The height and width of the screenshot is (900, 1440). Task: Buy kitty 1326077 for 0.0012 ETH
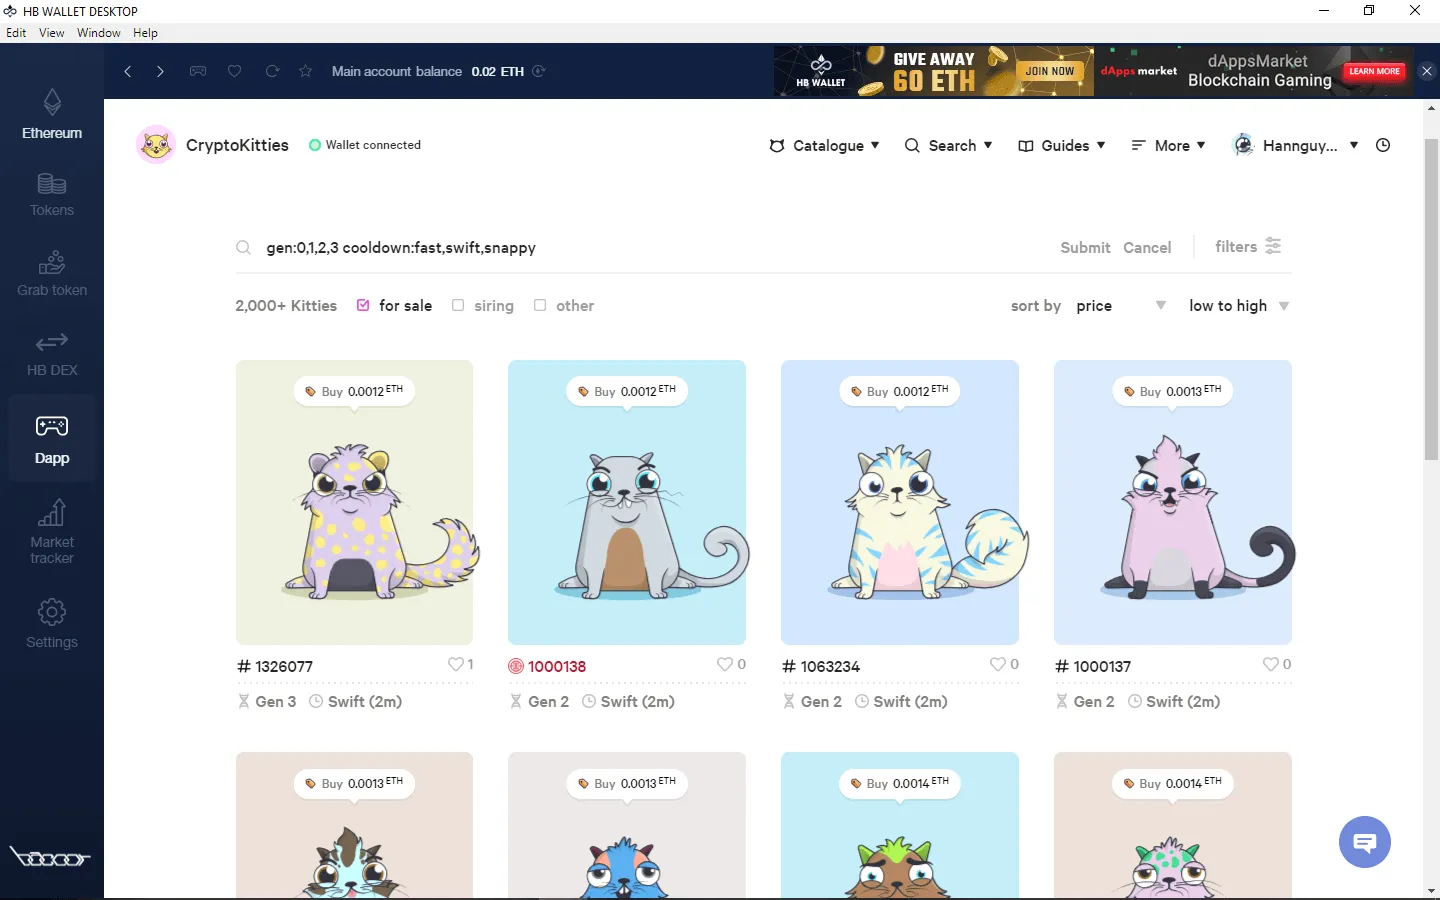[x=354, y=391]
